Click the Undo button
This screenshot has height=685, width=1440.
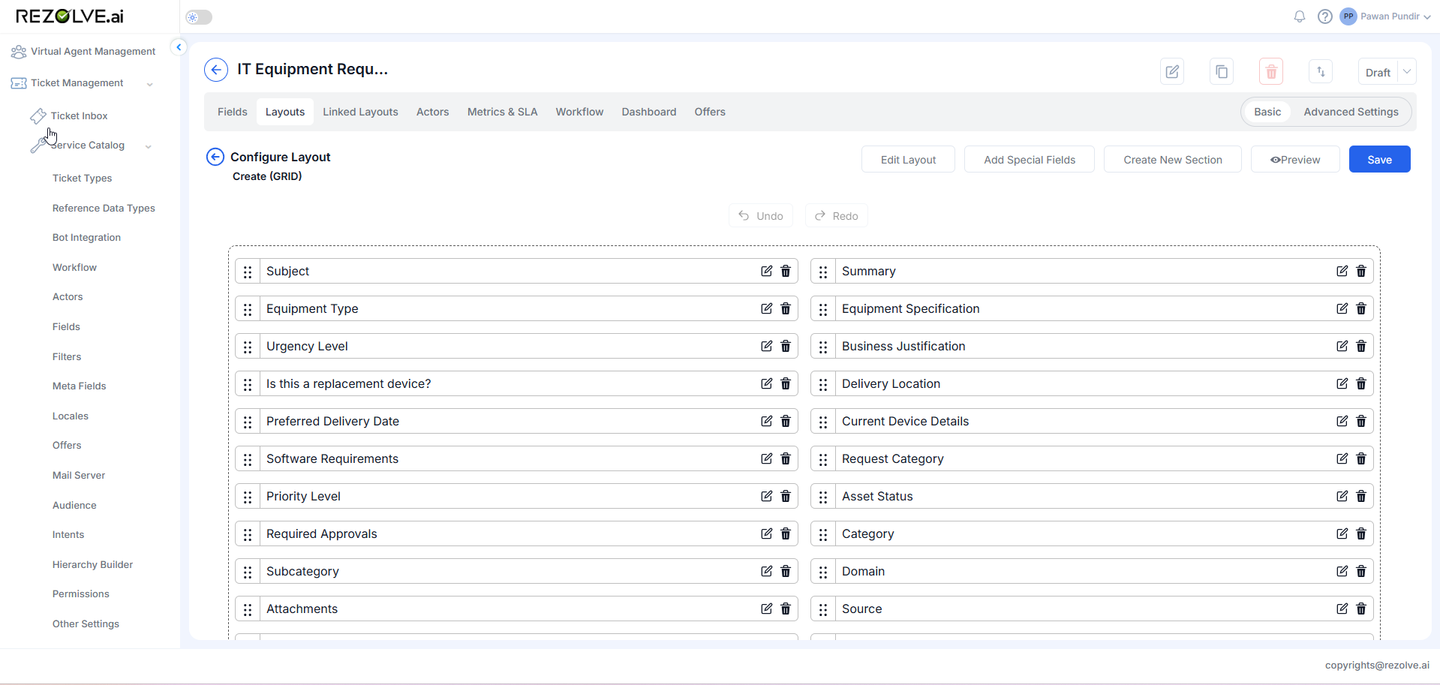761,216
